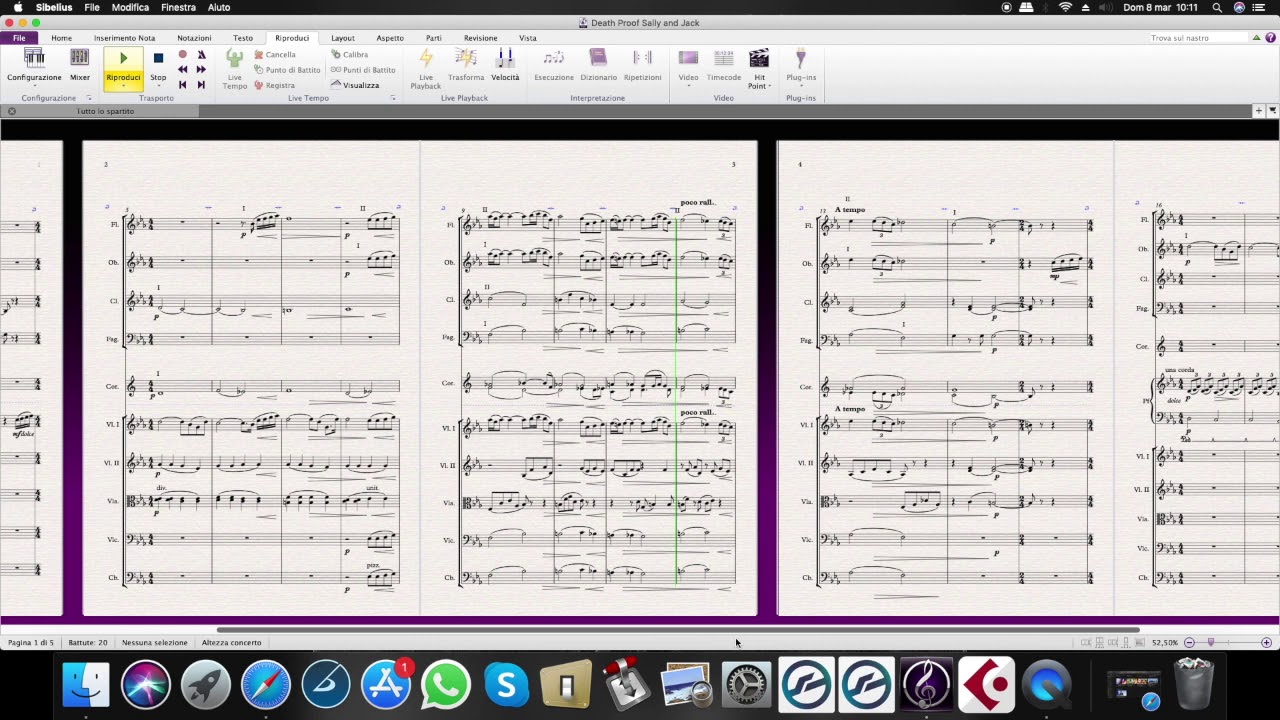The height and width of the screenshot is (720, 1280).
Task: Open the Timecode settings
Action: tap(724, 65)
